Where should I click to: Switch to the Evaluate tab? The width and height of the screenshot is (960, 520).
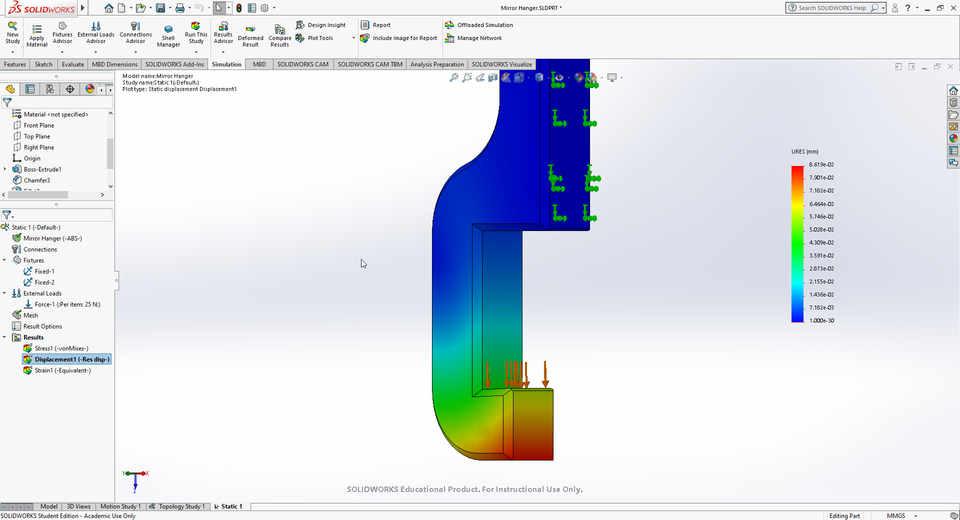click(x=72, y=64)
